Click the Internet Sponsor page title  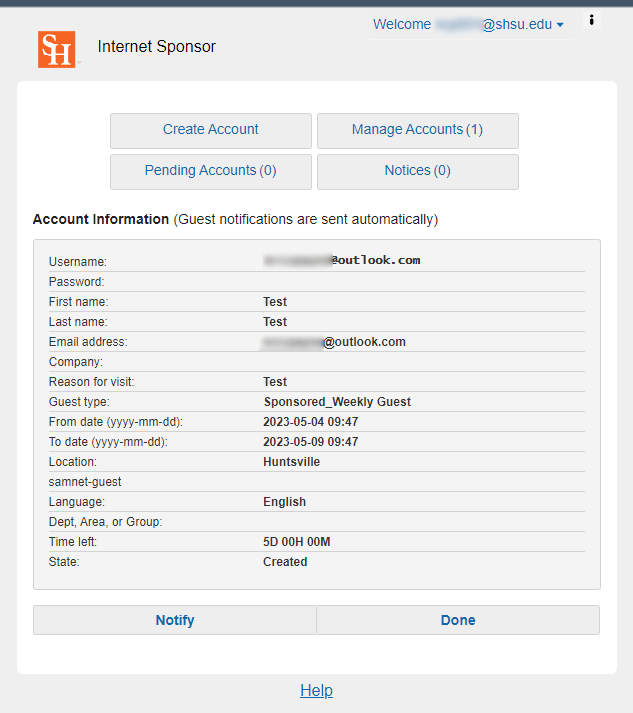tap(157, 47)
